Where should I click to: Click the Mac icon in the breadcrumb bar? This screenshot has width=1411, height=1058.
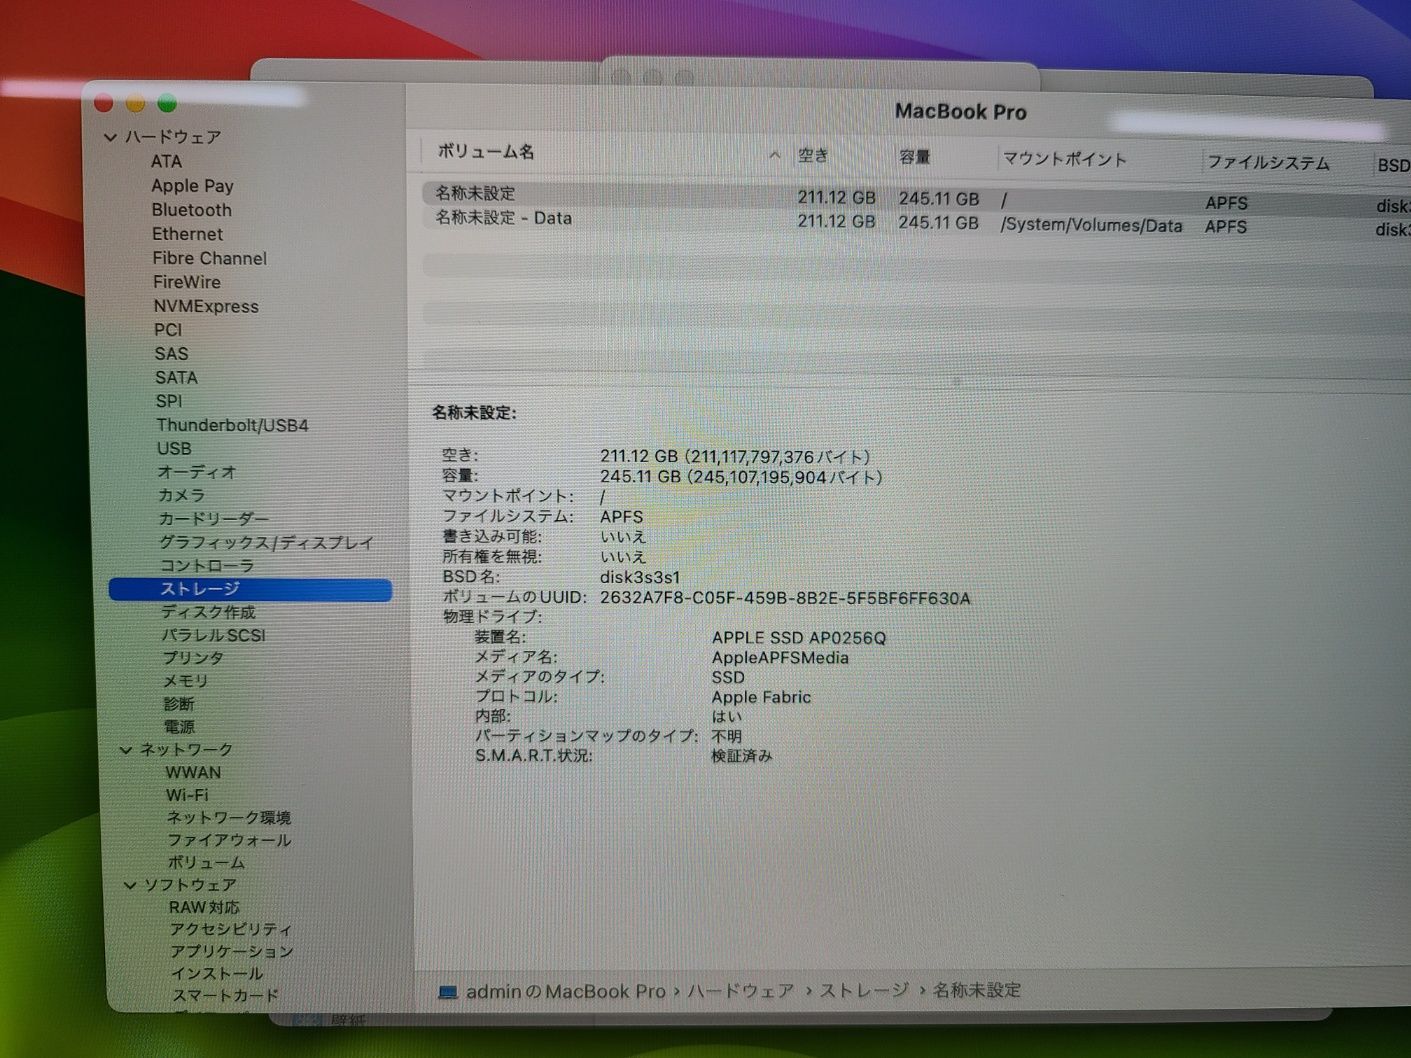coord(447,991)
